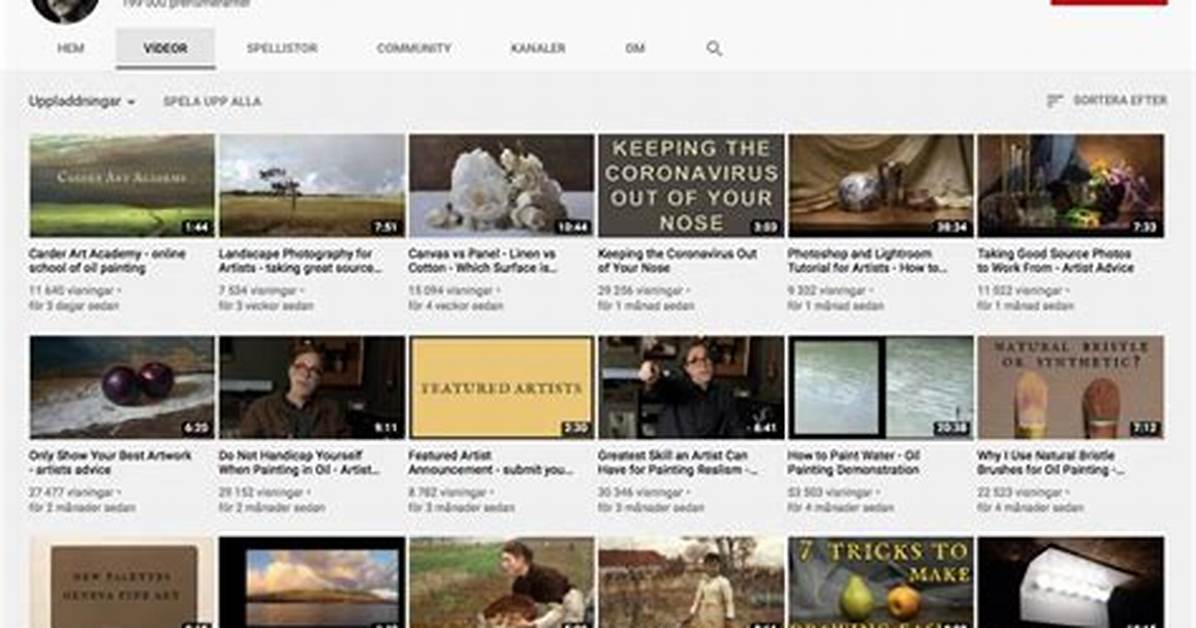
Task: Open How to Paint Water thumbnail
Action: 881,387
